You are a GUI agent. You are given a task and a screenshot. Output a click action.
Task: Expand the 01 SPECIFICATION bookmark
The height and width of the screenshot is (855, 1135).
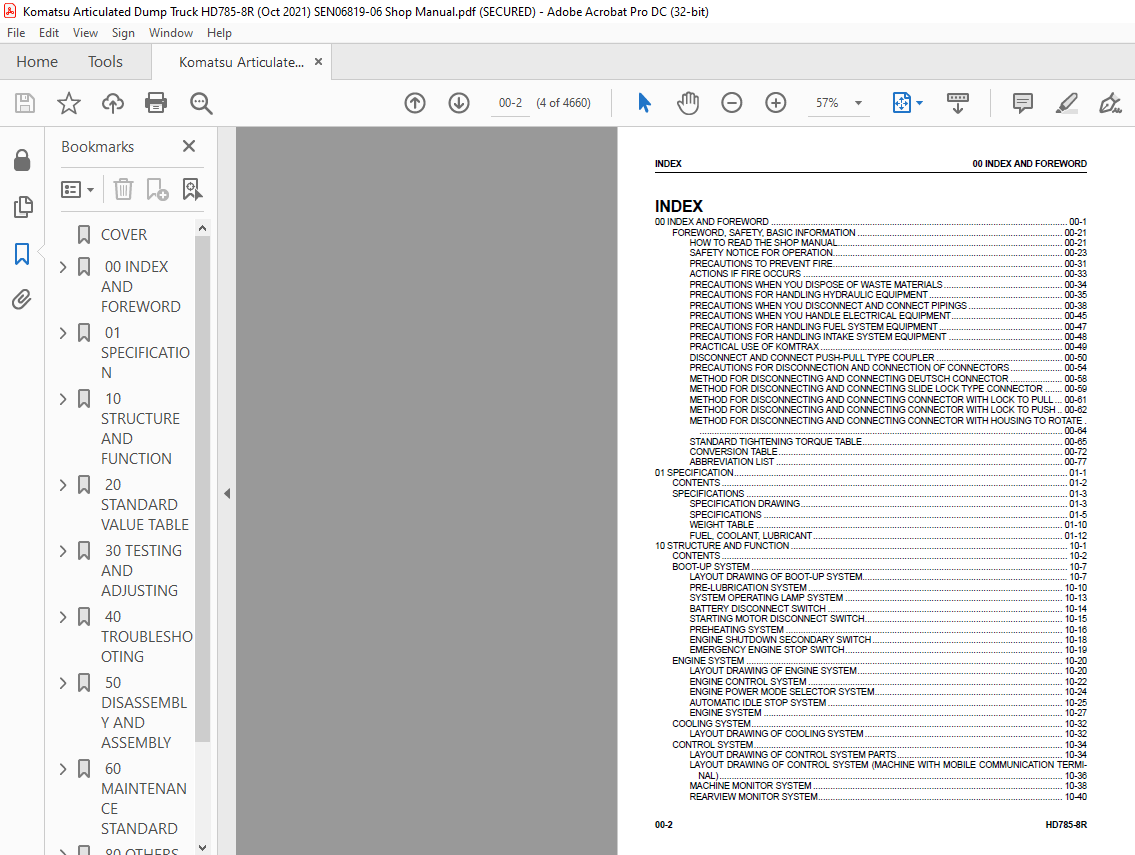click(63, 333)
